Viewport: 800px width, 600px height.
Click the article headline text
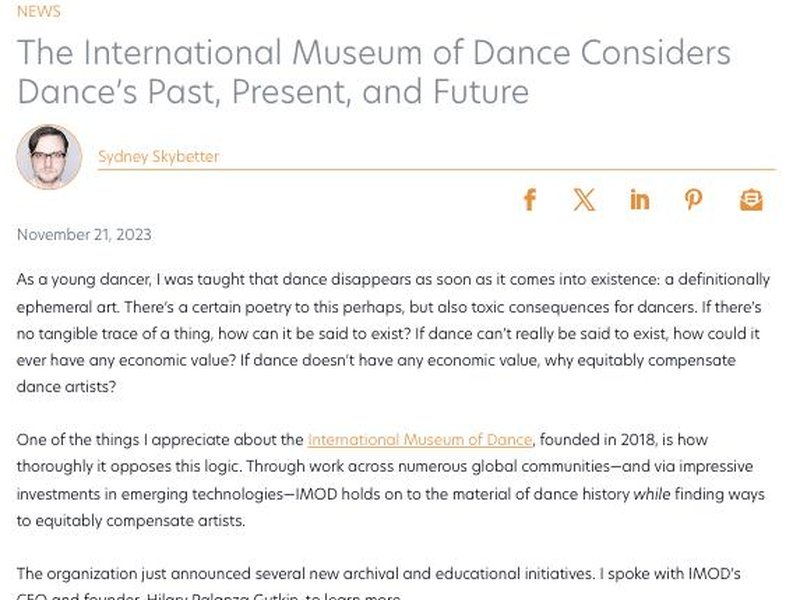pyautogui.click(x=374, y=72)
